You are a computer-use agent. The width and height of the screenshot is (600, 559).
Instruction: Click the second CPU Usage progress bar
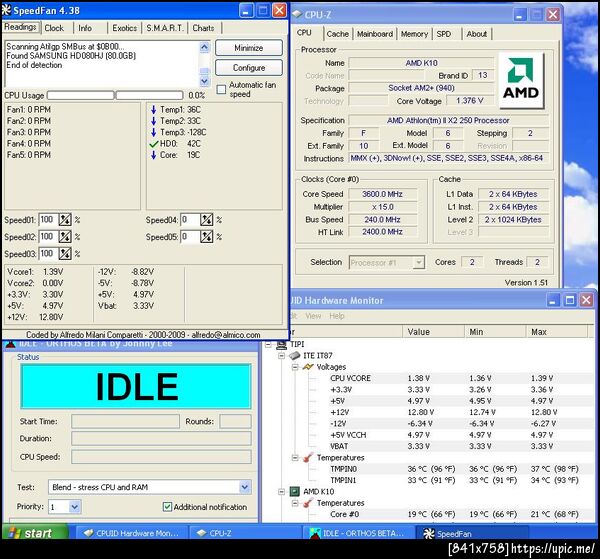(149, 95)
